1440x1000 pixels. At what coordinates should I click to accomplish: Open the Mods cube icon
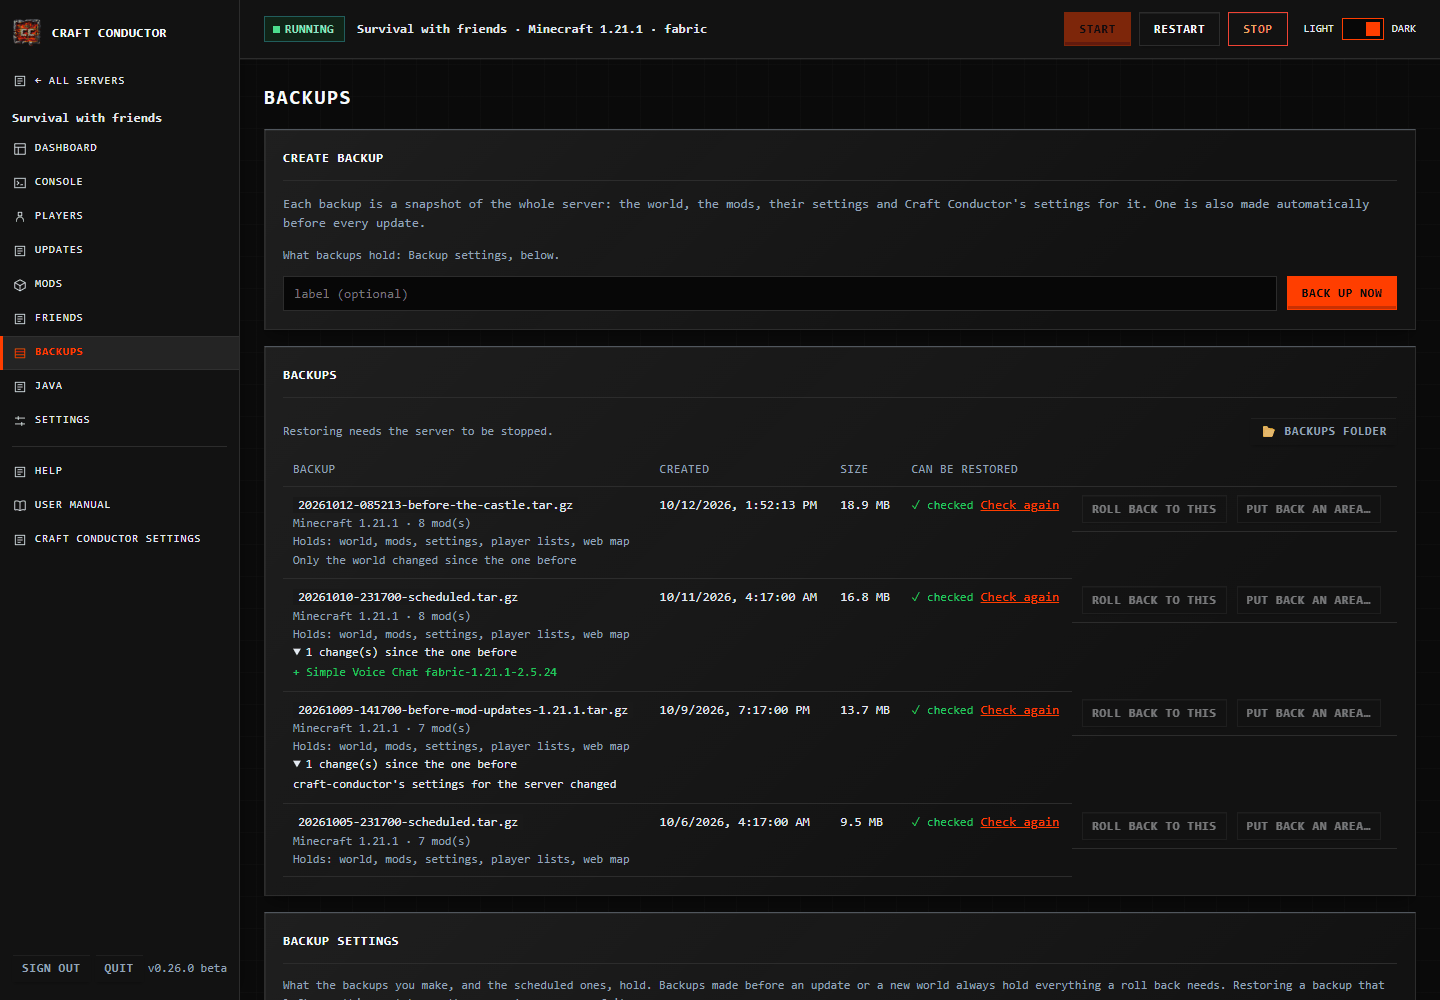20,284
